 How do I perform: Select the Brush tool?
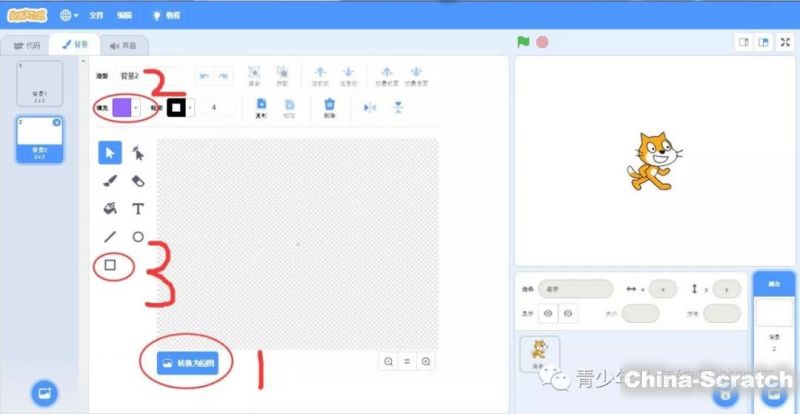111,181
